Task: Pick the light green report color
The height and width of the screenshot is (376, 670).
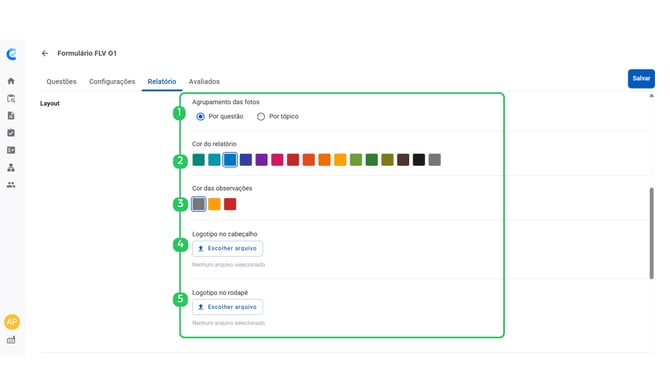Action: click(356, 160)
